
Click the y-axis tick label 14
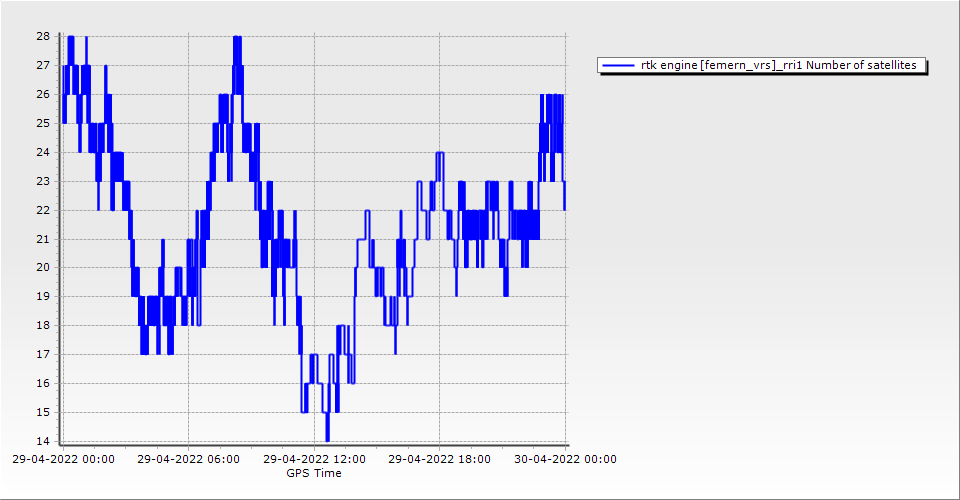tap(43, 441)
